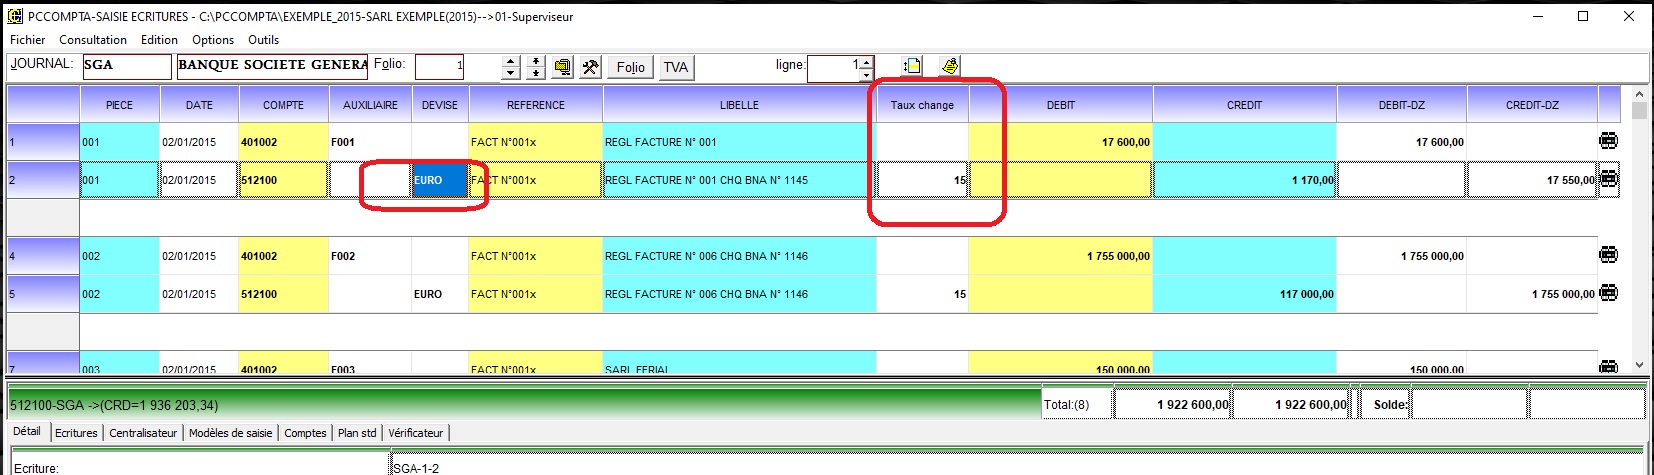
Task: Jump to first or last folio button
Action: [x=536, y=67]
